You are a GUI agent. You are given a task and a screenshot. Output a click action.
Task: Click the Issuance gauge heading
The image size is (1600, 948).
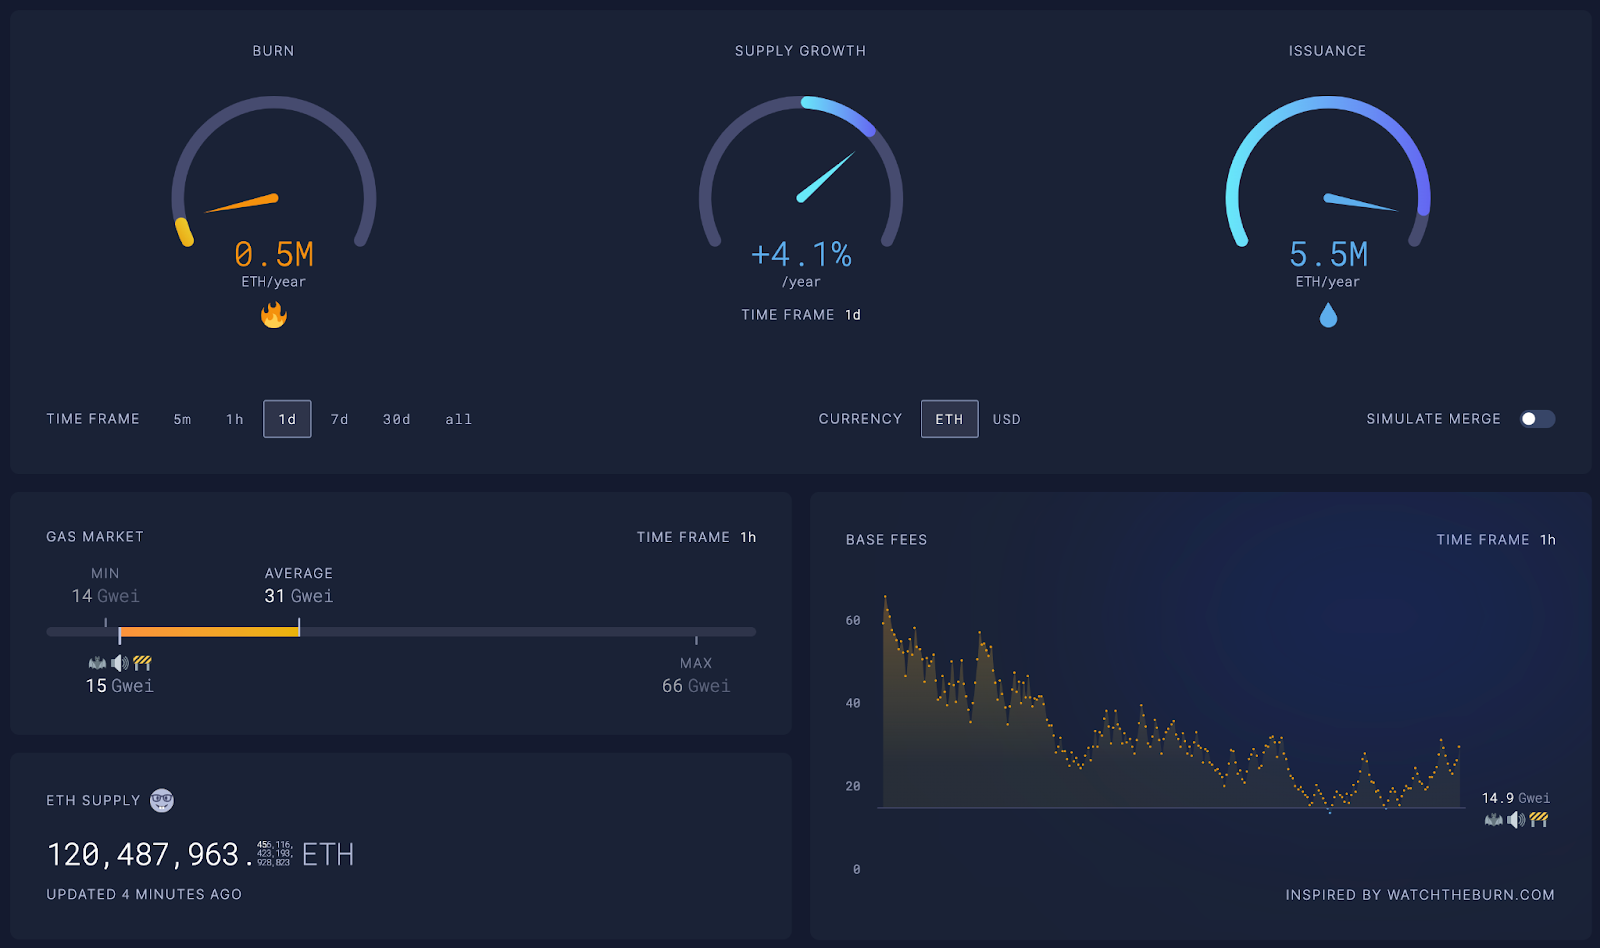tap(1327, 51)
